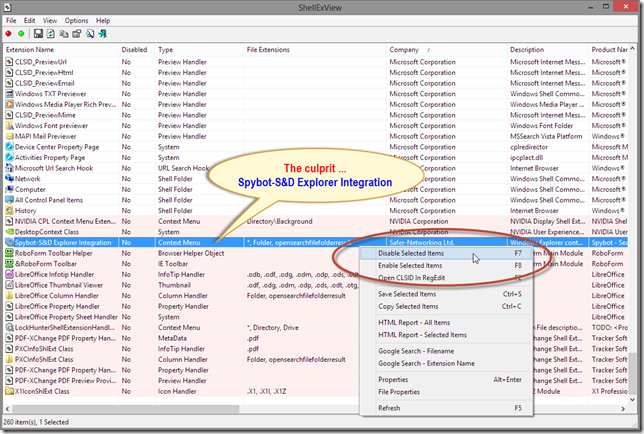Choose Disable Selected Items in context menu
Screen dimensions: 644x434
click(x=412, y=254)
